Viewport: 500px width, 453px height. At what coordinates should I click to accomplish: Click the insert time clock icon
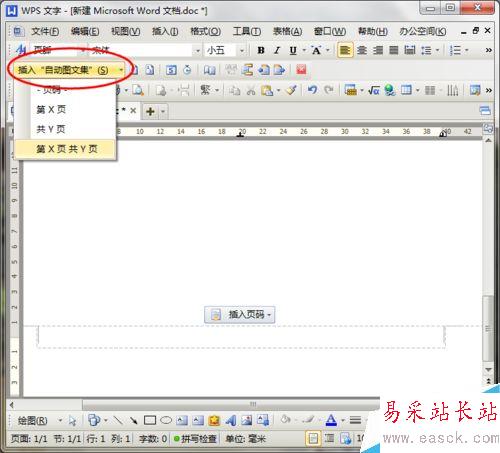(188, 70)
